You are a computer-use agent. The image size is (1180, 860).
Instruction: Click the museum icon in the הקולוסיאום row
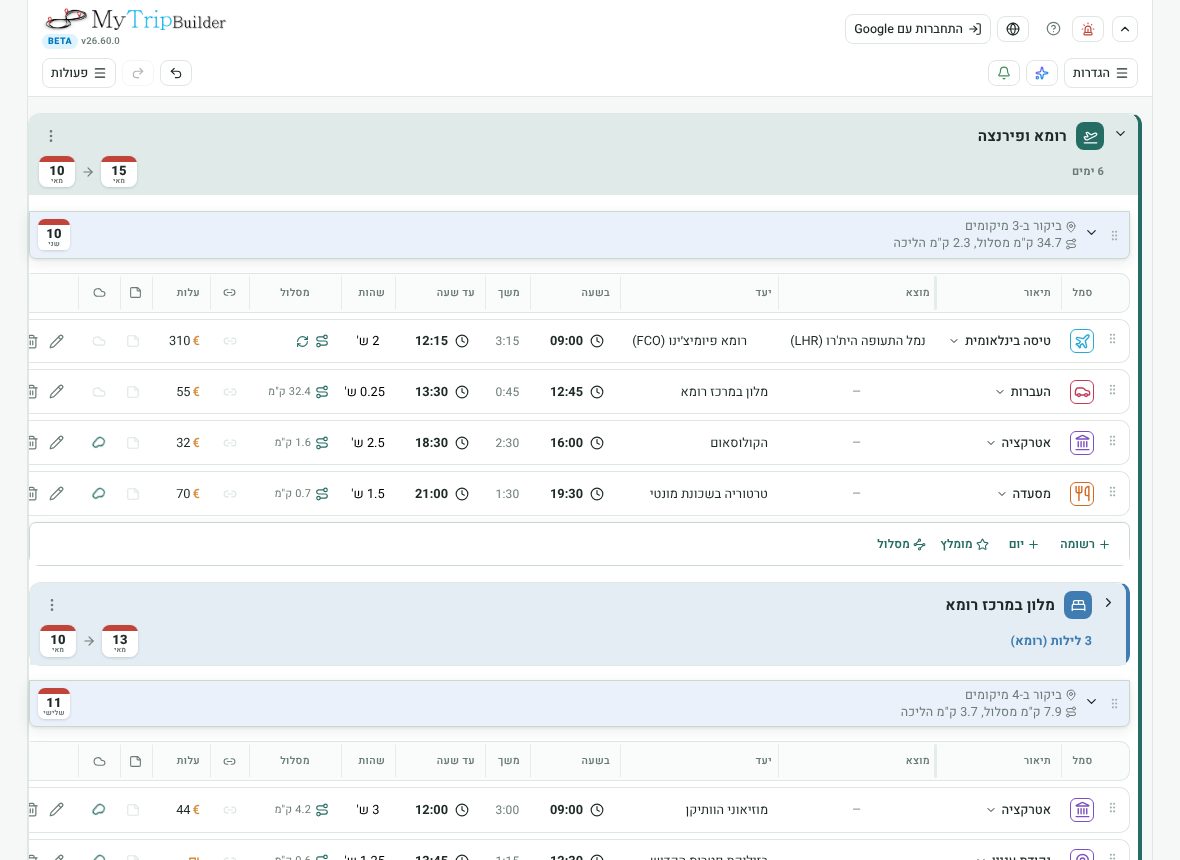click(1081, 443)
